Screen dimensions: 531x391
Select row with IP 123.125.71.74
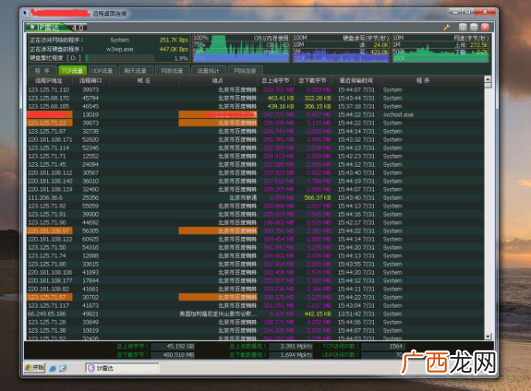pyautogui.click(x=255, y=256)
